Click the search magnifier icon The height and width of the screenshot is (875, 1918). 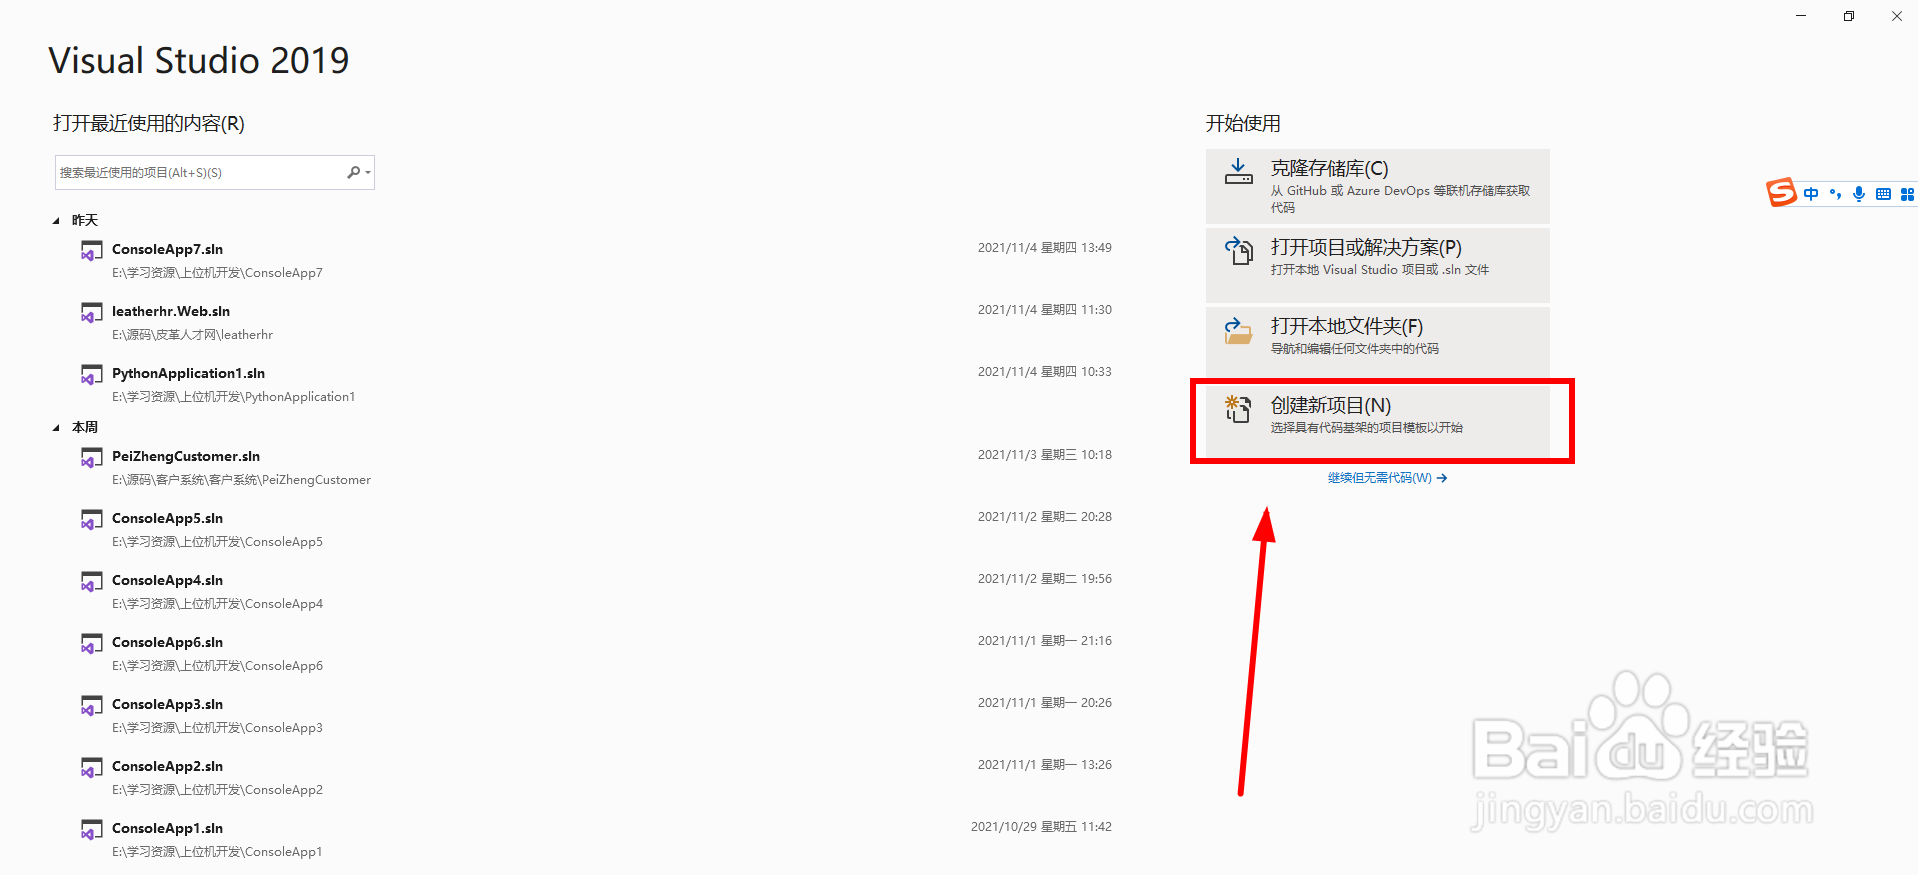[353, 172]
